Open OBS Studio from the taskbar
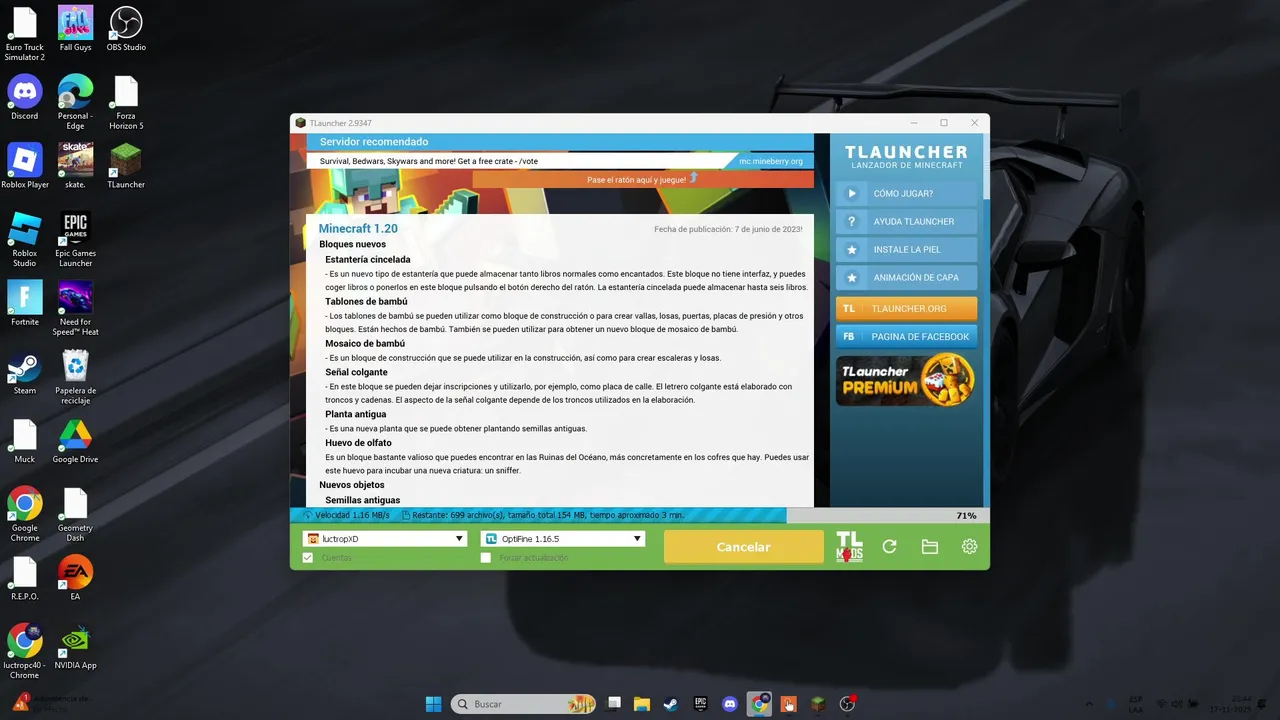The image size is (1280, 720). coord(847,704)
